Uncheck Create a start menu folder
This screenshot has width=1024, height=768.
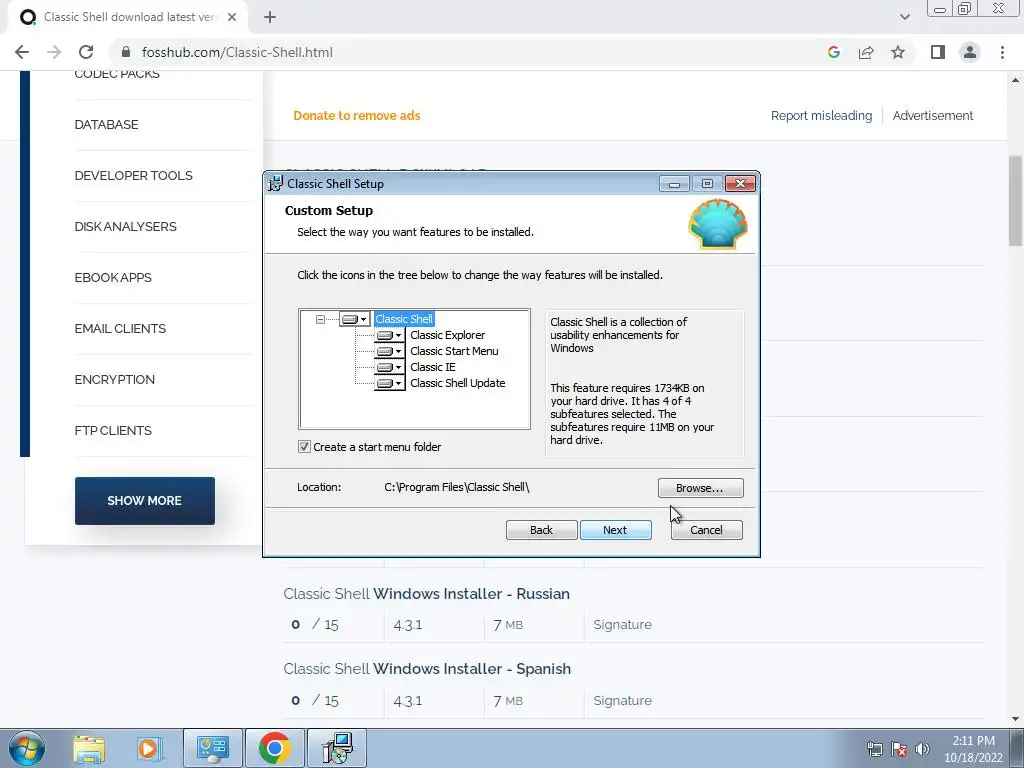pyautogui.click(x=304, y=447)
